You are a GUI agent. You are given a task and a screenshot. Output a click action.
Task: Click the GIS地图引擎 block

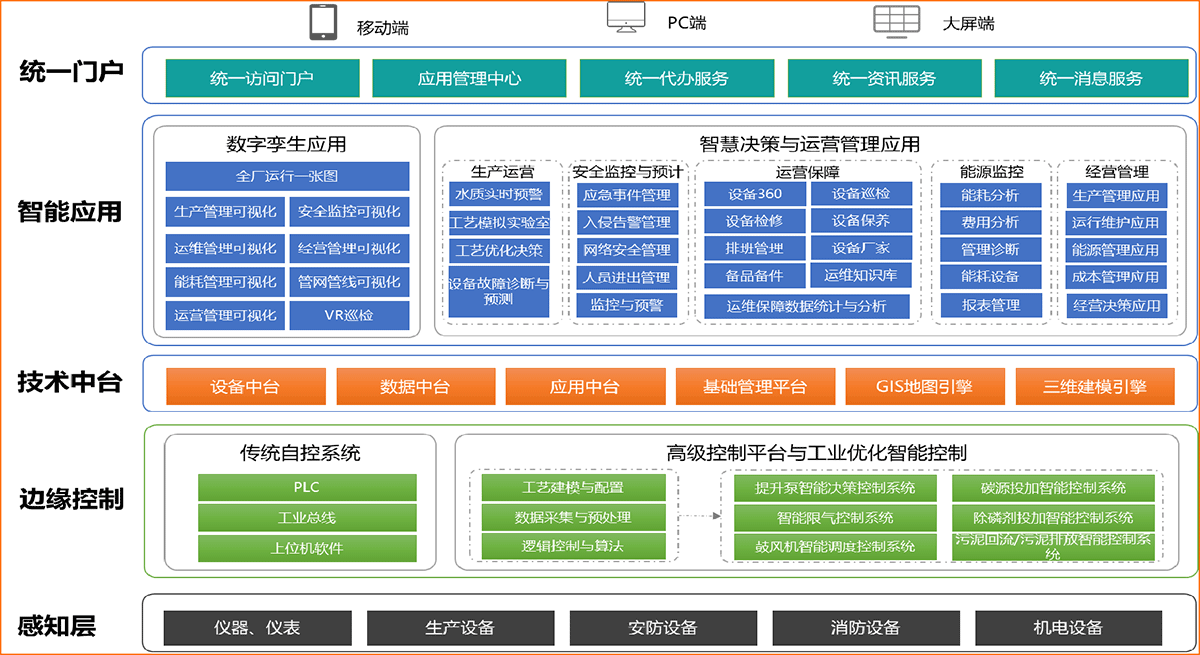coord(924,386)
